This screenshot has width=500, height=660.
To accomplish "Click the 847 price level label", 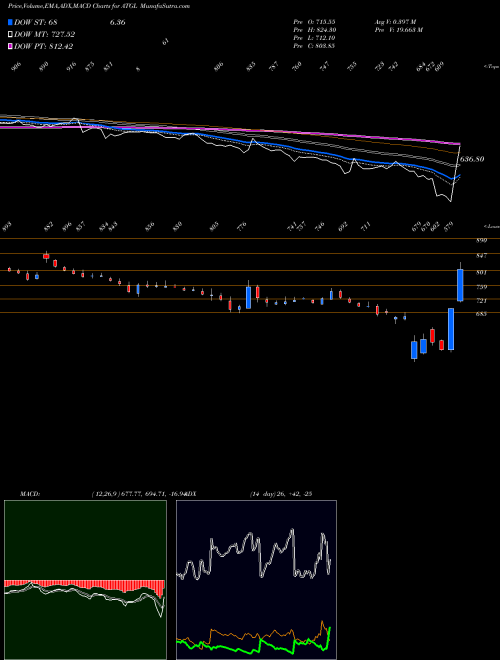I will 482,255.
